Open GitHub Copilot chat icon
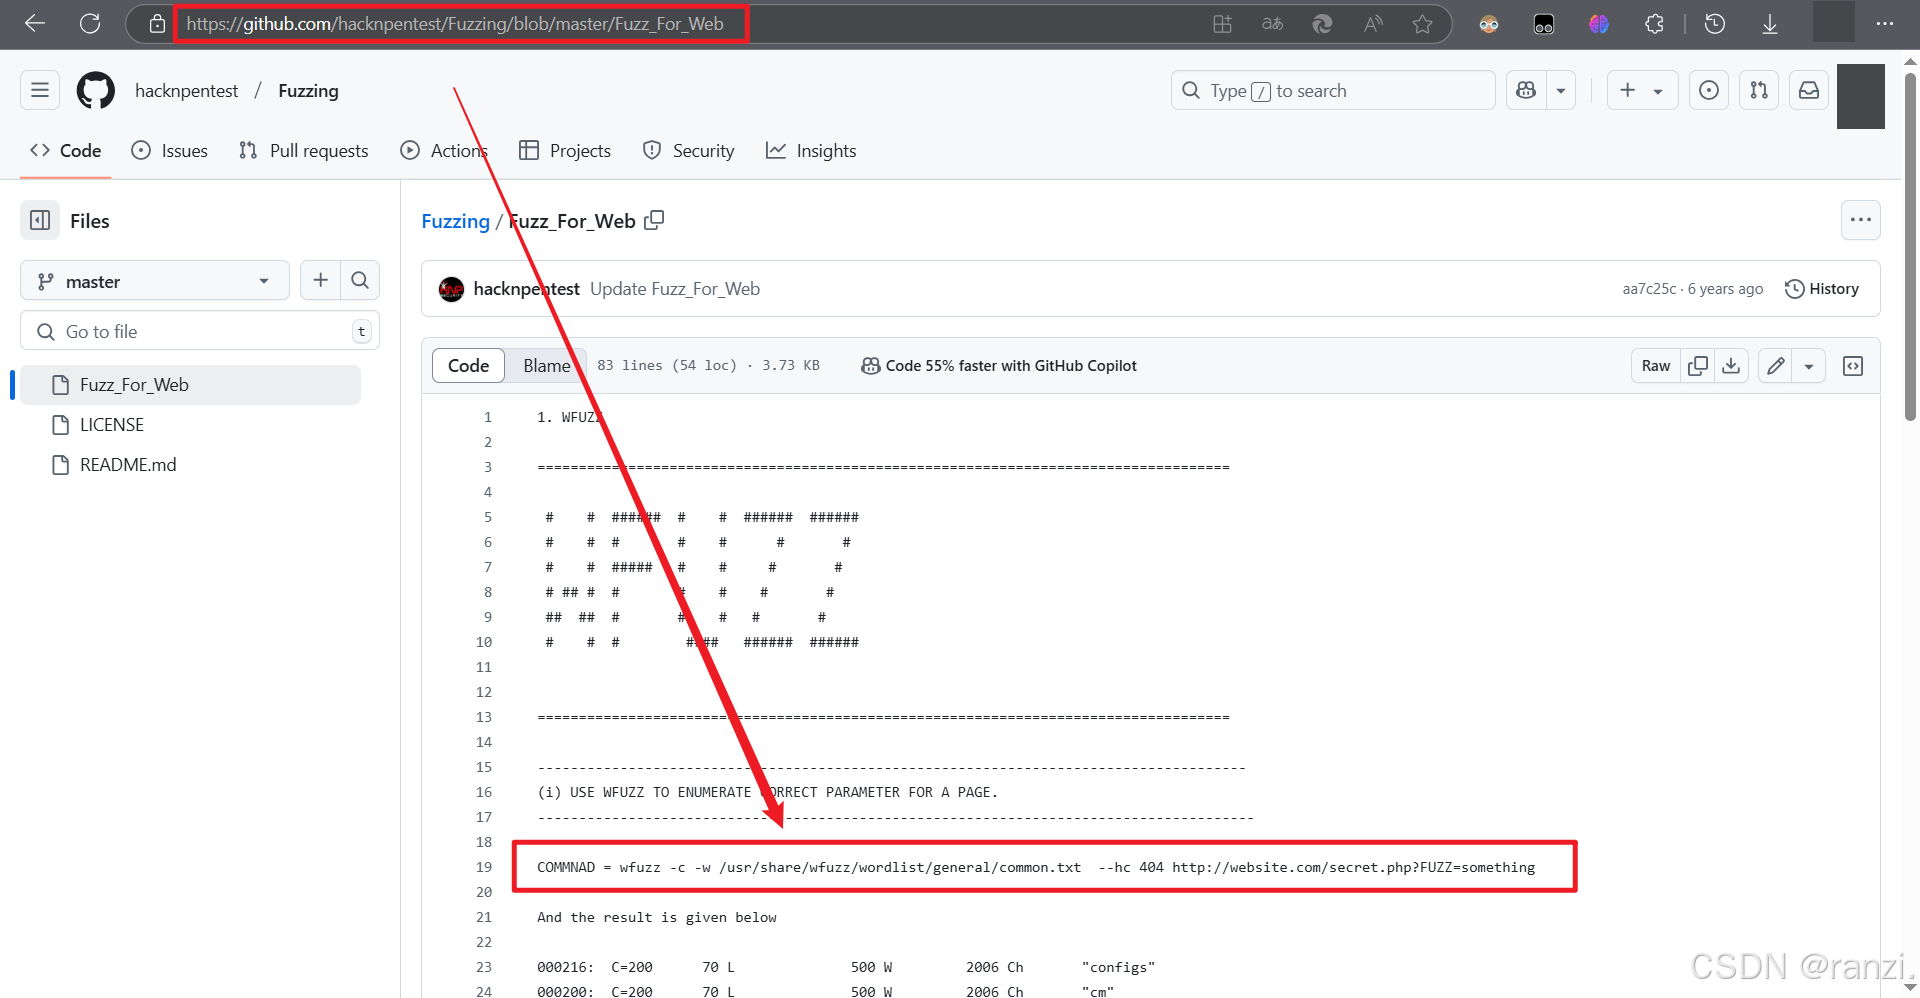1920x998 pixels. 1526,90
